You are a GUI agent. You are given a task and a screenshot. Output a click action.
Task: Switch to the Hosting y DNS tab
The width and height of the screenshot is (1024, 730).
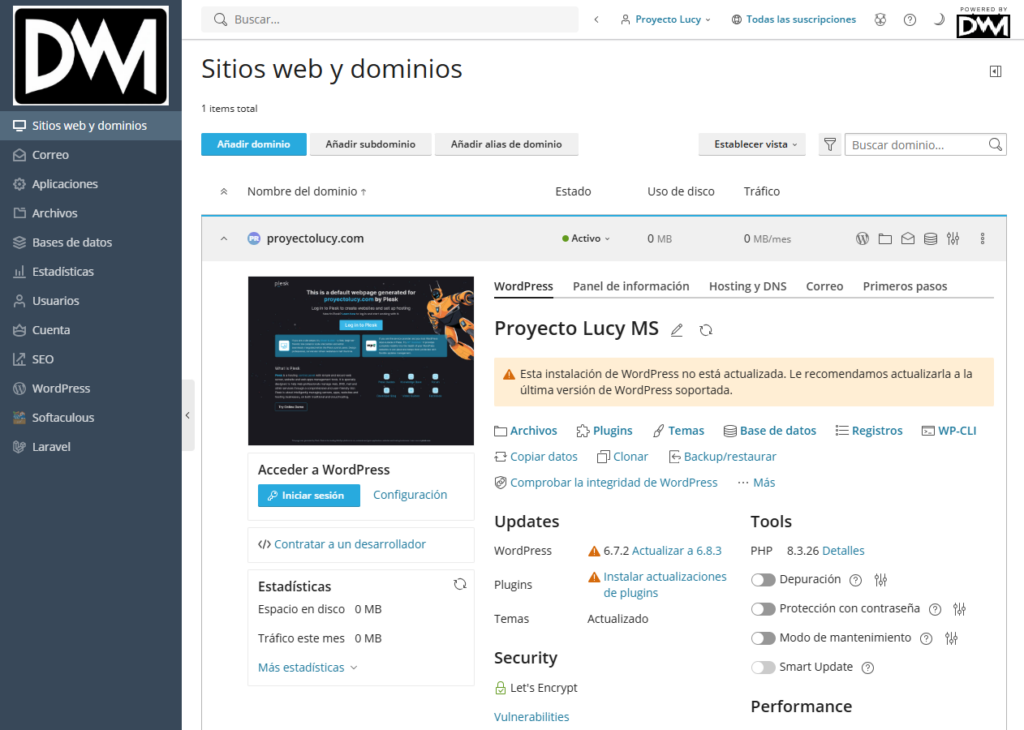(x=747, y=286)
